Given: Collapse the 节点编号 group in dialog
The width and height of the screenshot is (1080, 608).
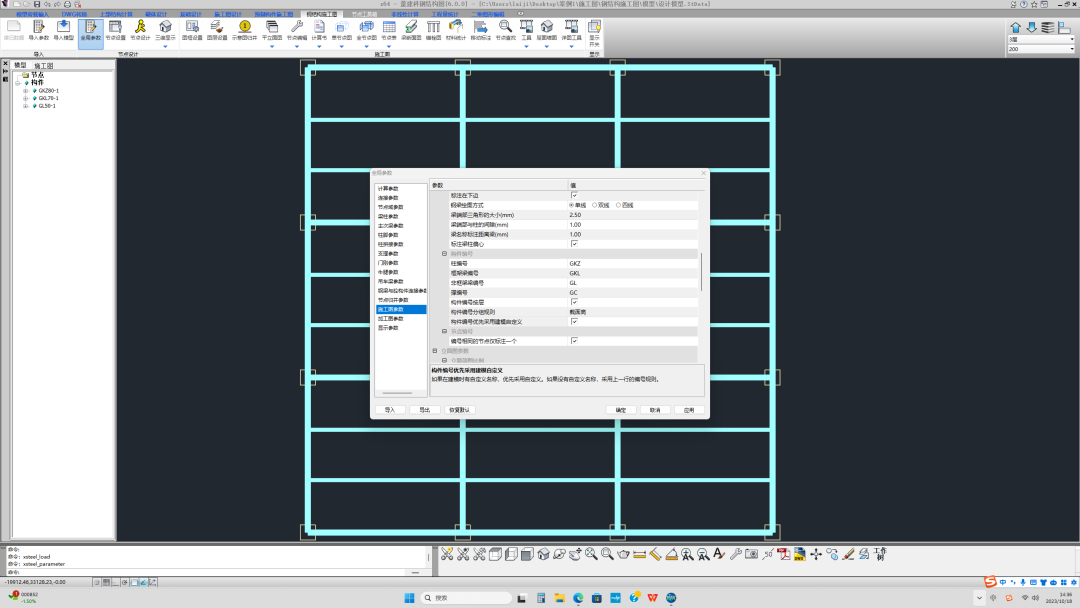Looking at the screenshot, I should pos(444,331).
